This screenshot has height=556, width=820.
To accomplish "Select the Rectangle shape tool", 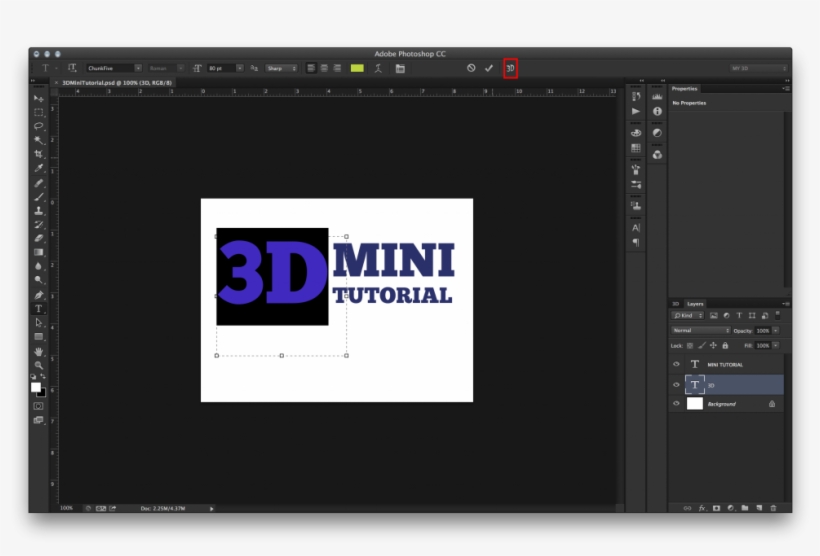I will [x=38, y=337].
